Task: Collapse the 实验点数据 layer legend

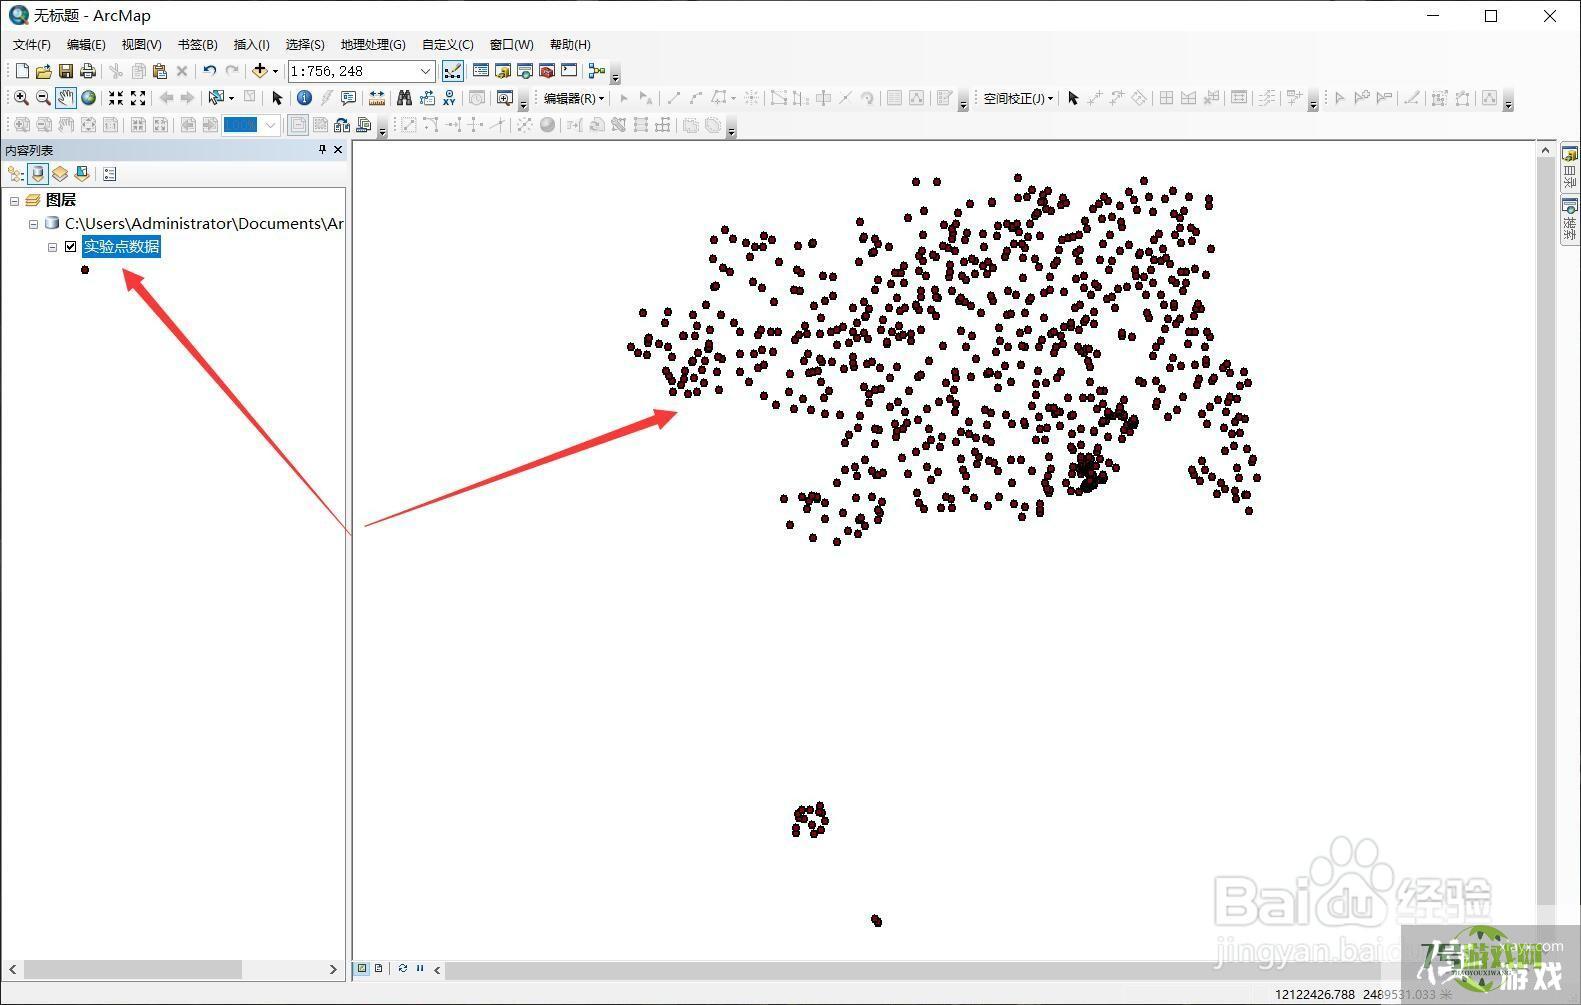Action: click(53, 246)
